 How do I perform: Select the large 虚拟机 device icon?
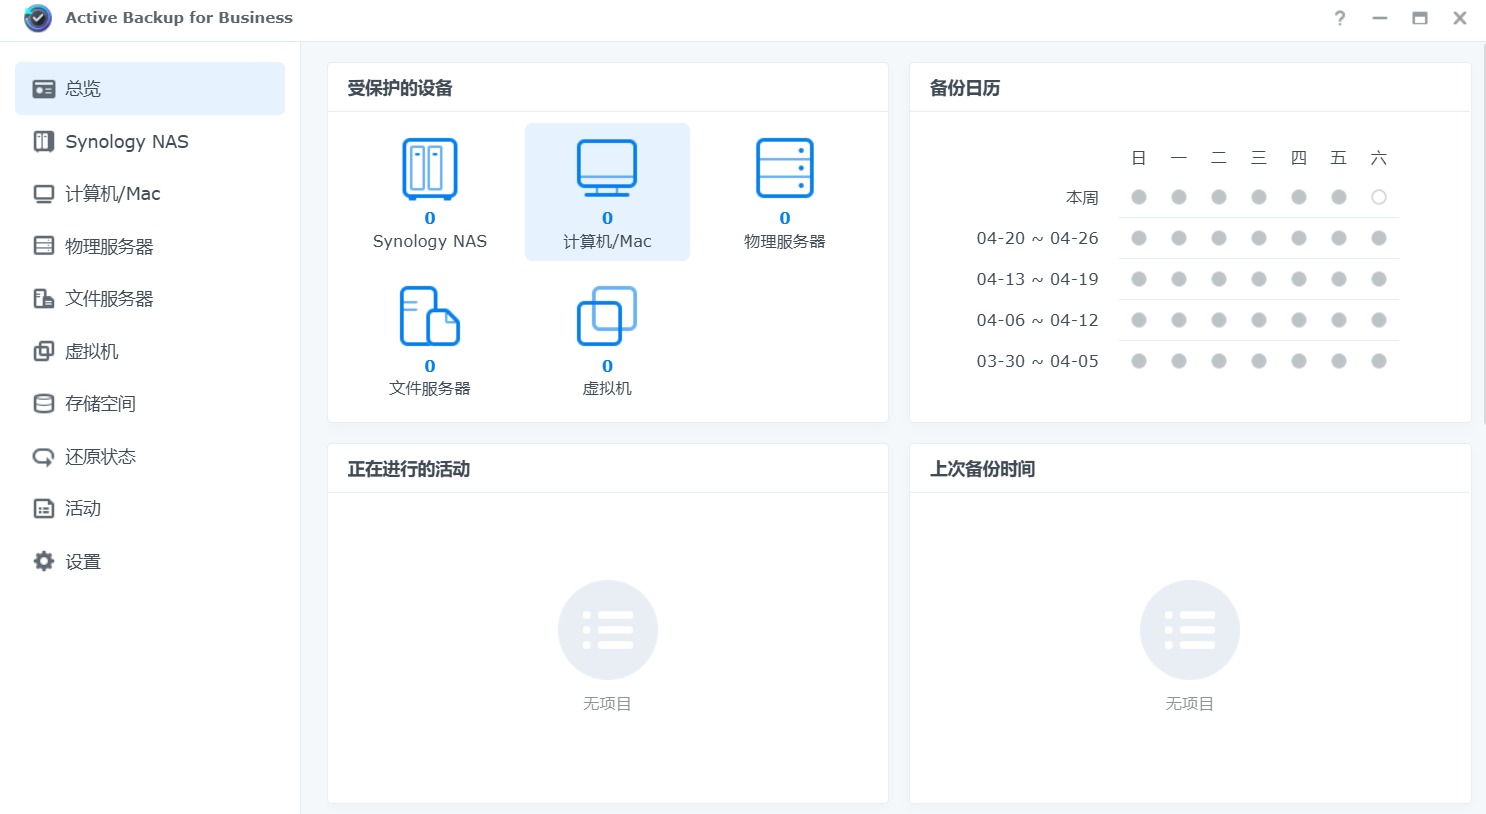607,316
